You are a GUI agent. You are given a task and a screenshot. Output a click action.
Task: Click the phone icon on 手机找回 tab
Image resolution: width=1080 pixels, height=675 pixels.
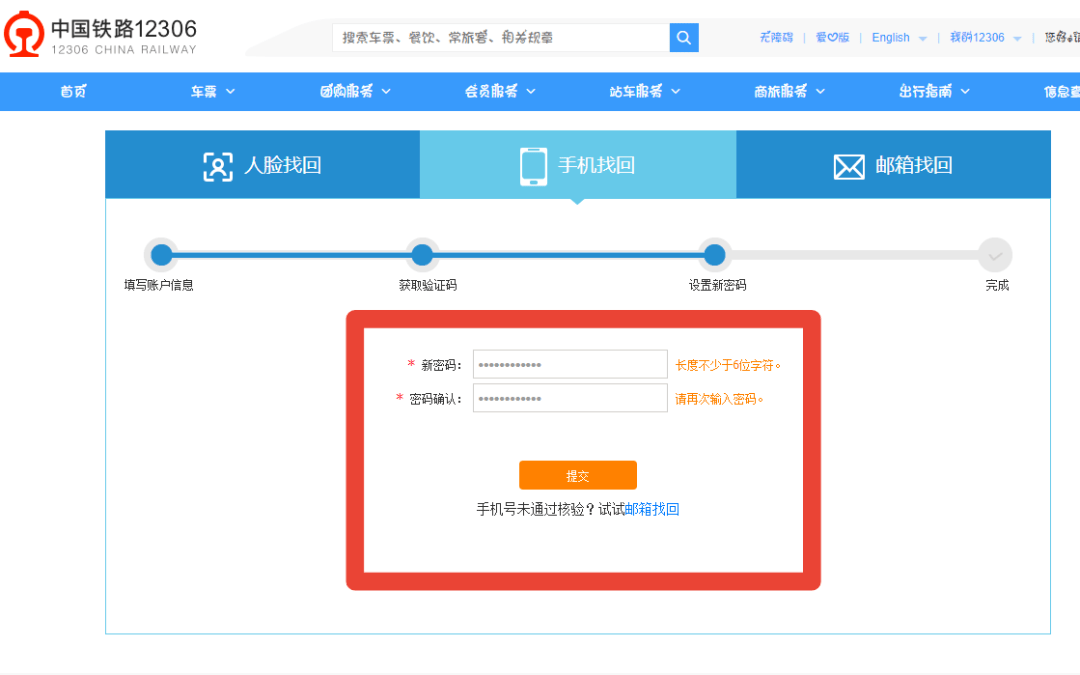click(534, 166)
